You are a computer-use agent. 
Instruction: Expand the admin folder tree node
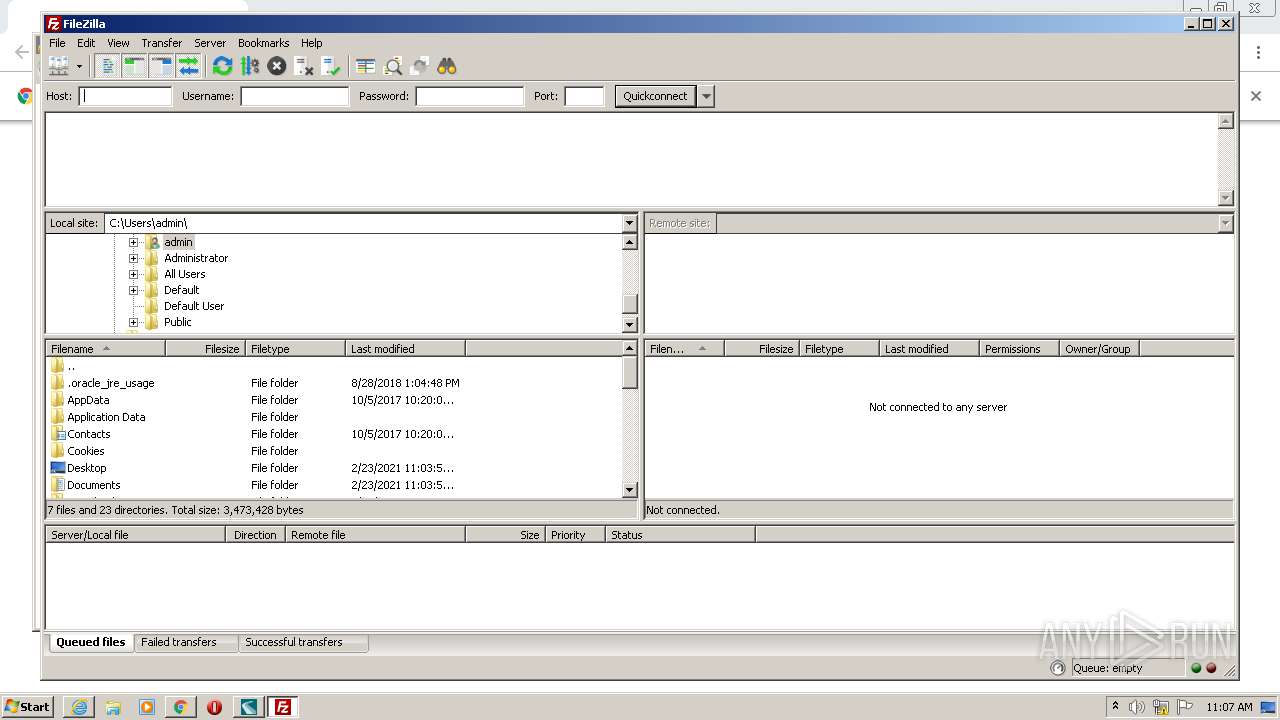tap(133, 242)
